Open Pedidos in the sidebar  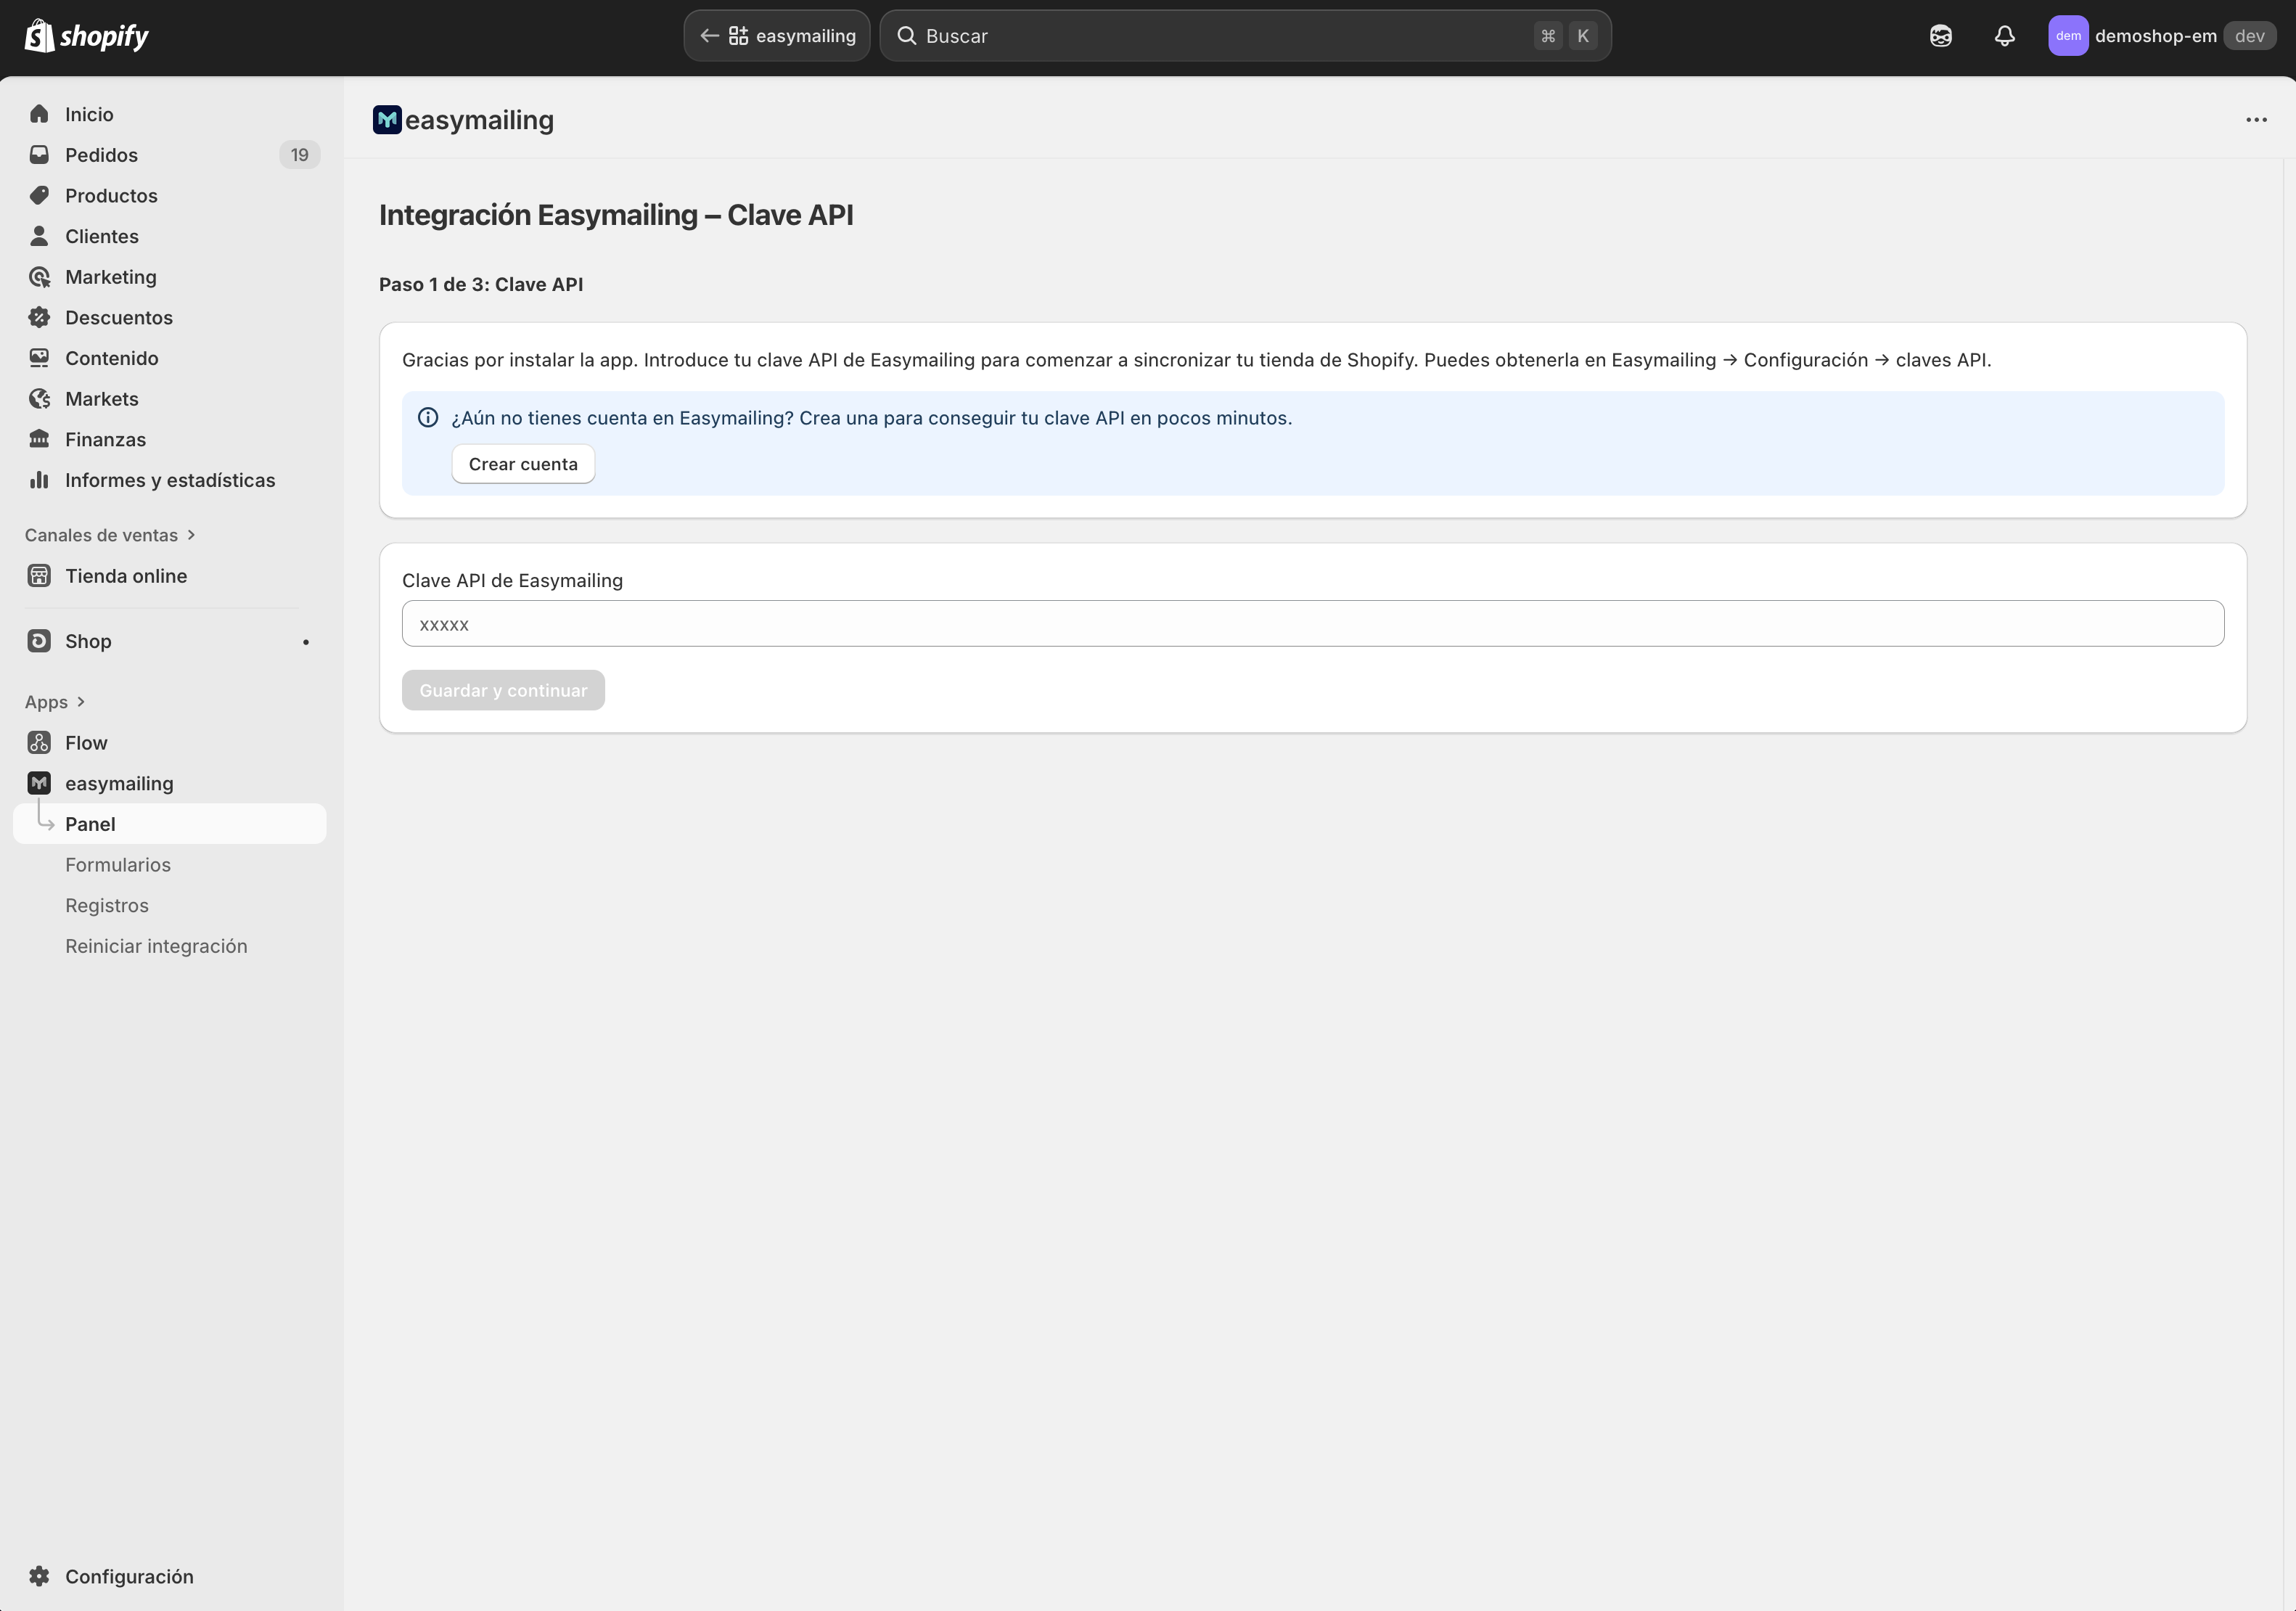point(170,155)
